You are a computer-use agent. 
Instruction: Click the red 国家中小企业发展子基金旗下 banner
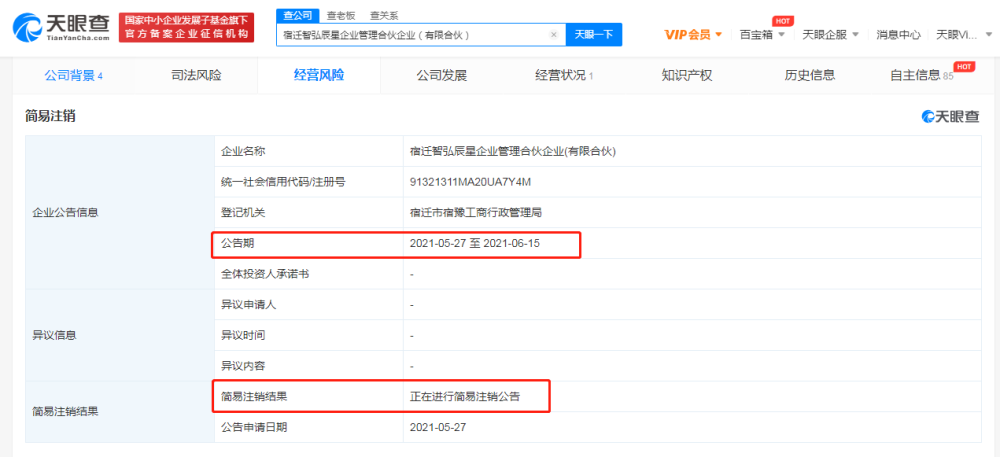coord(186,27)
